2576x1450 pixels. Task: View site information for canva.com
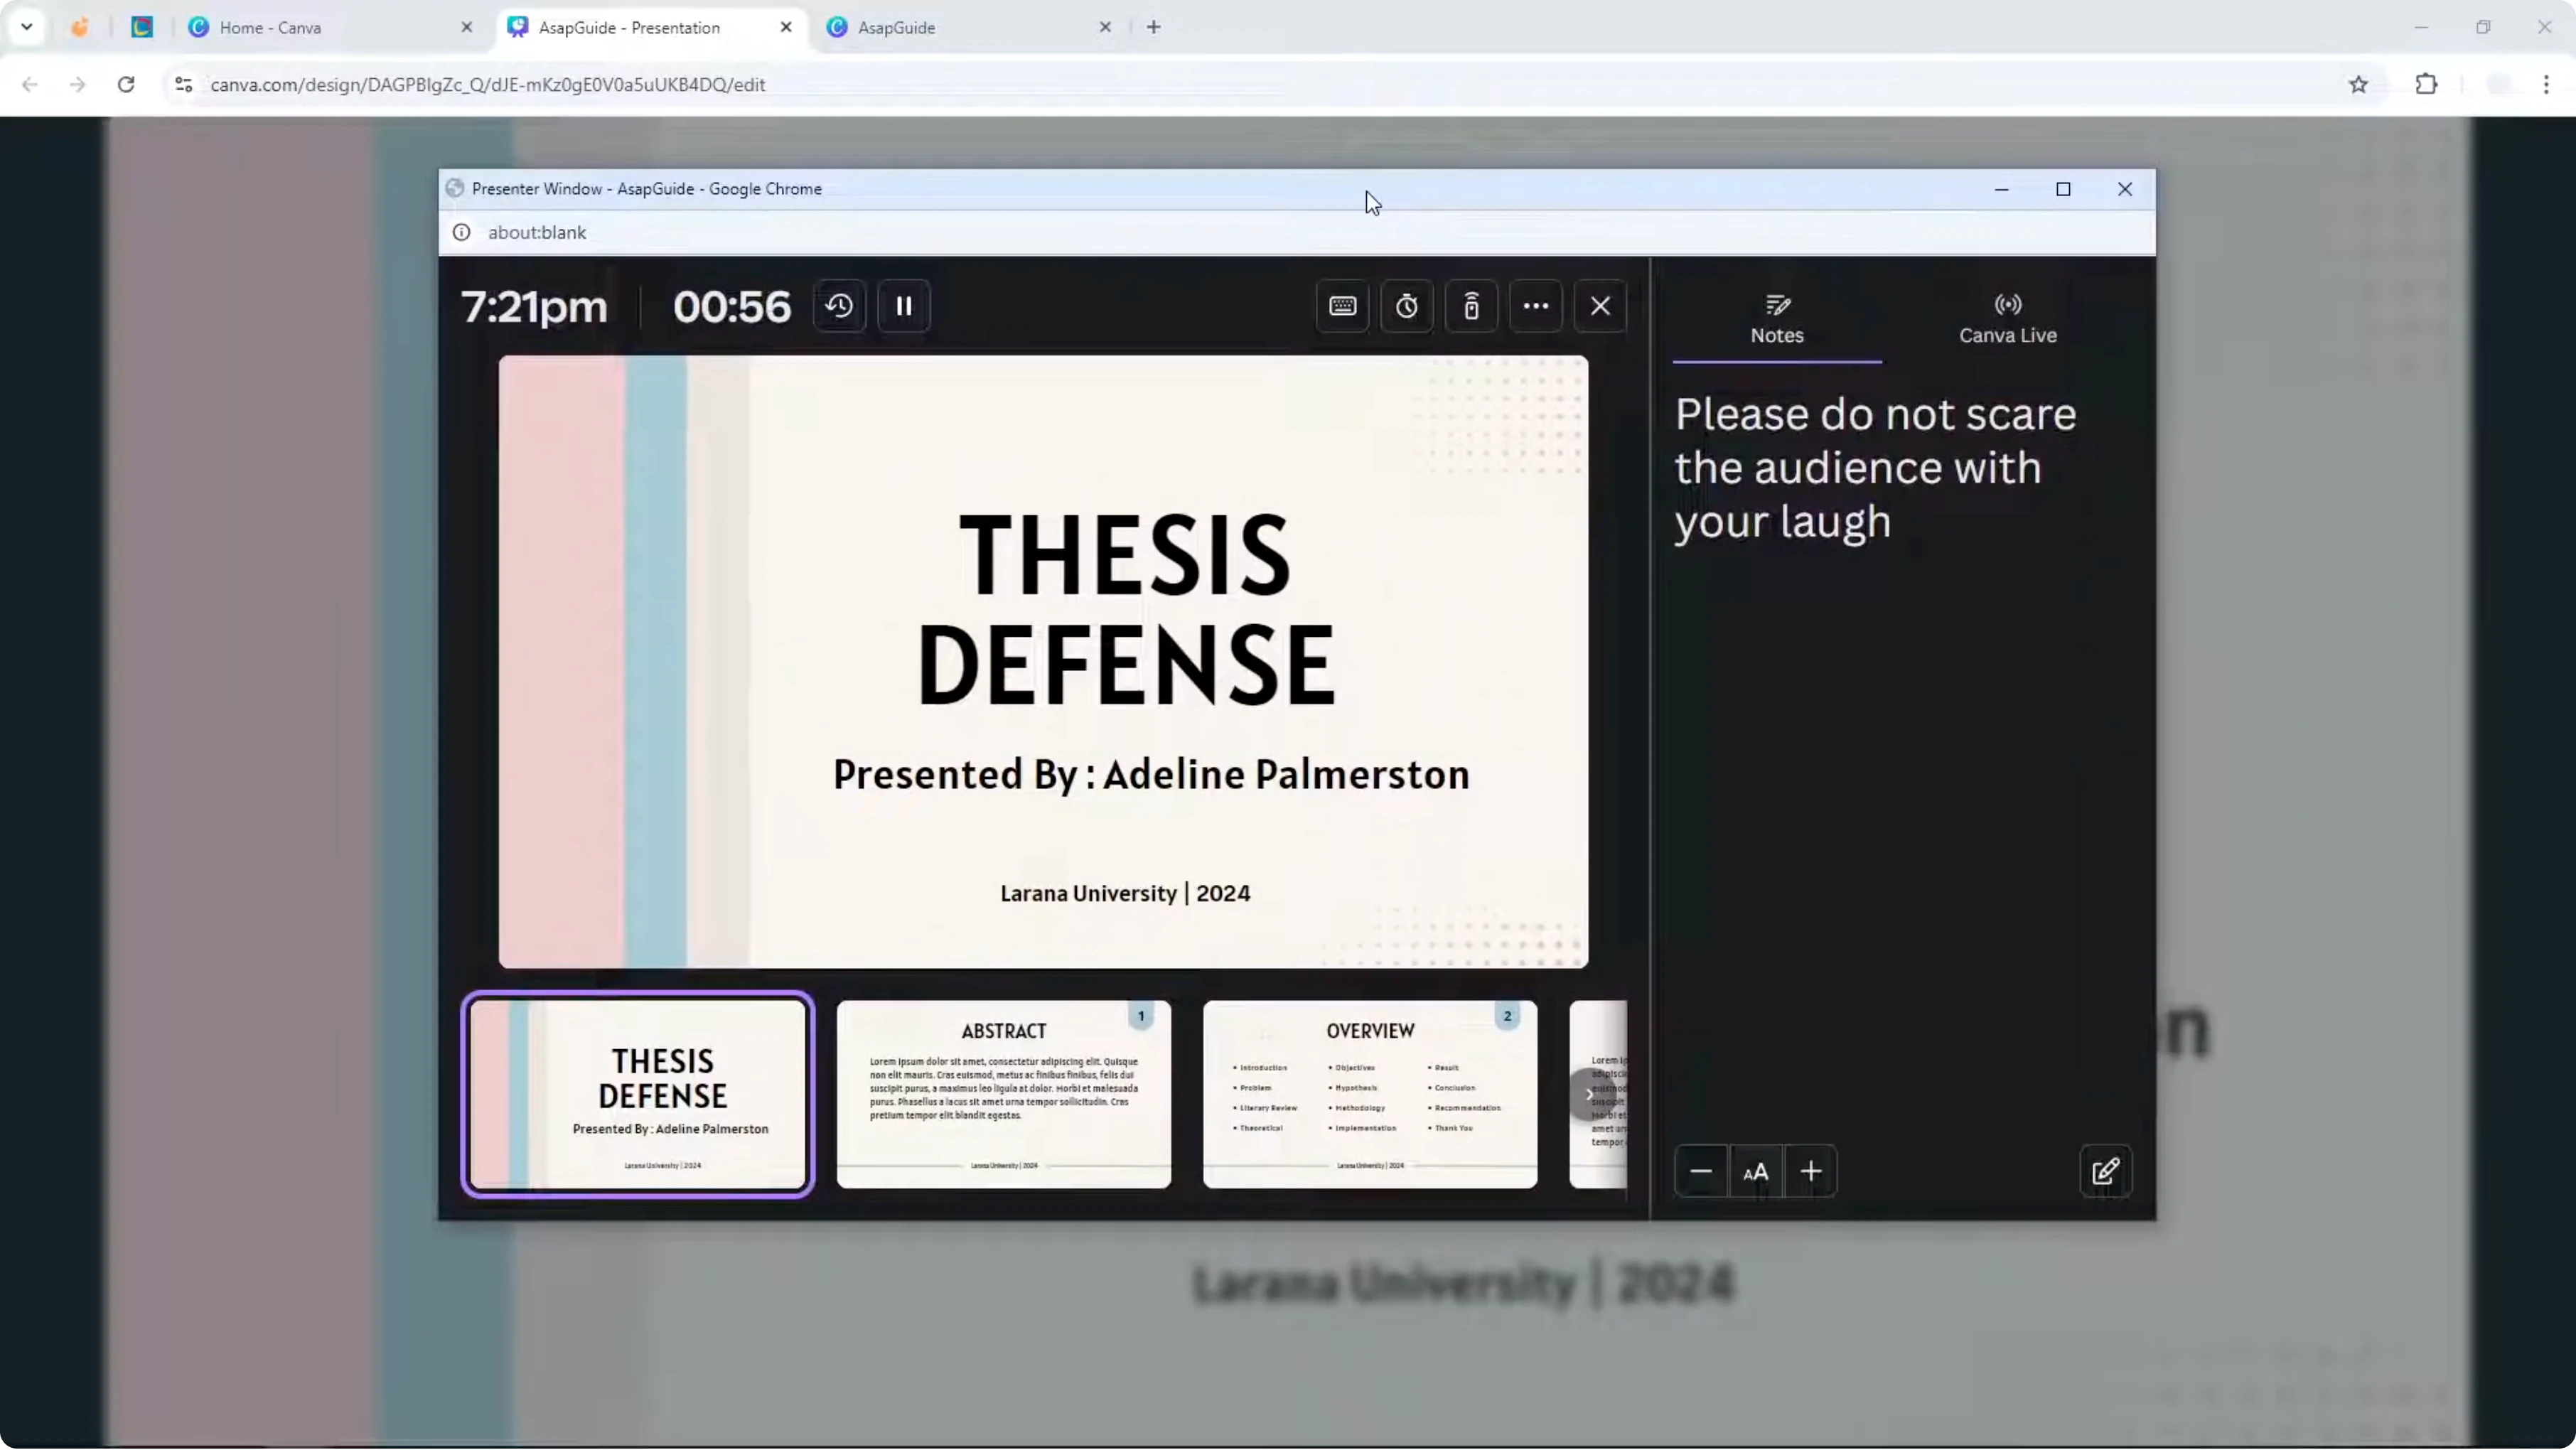pyautogui.click(x=183, y=85)
